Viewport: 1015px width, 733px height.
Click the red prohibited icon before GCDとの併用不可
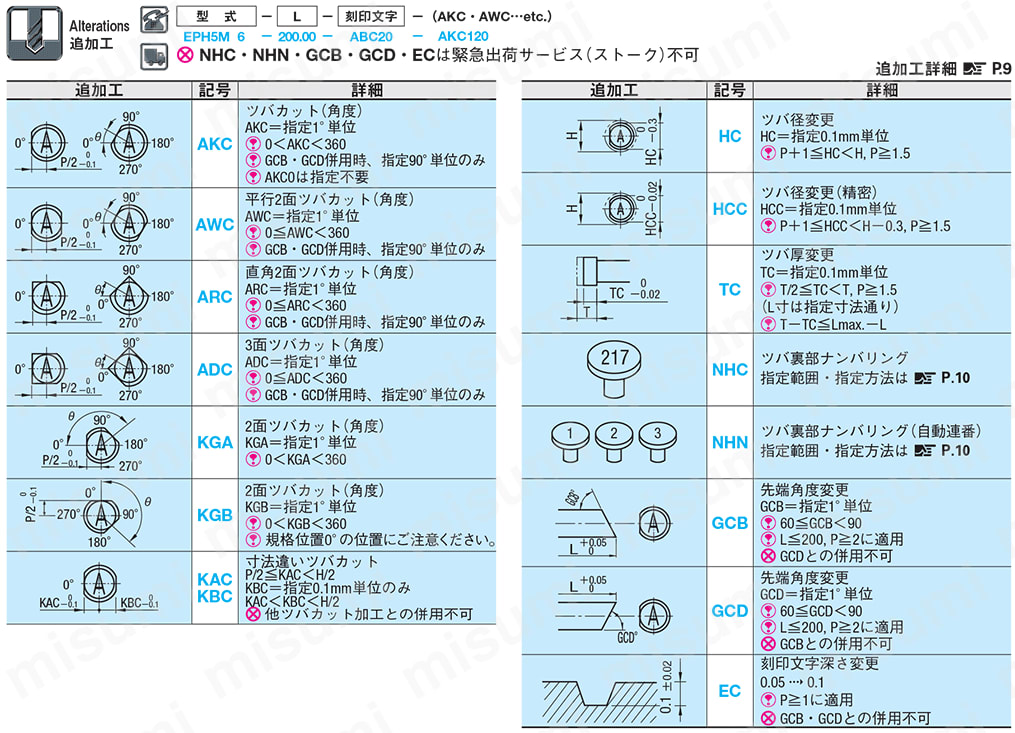[x=768, y=556]
